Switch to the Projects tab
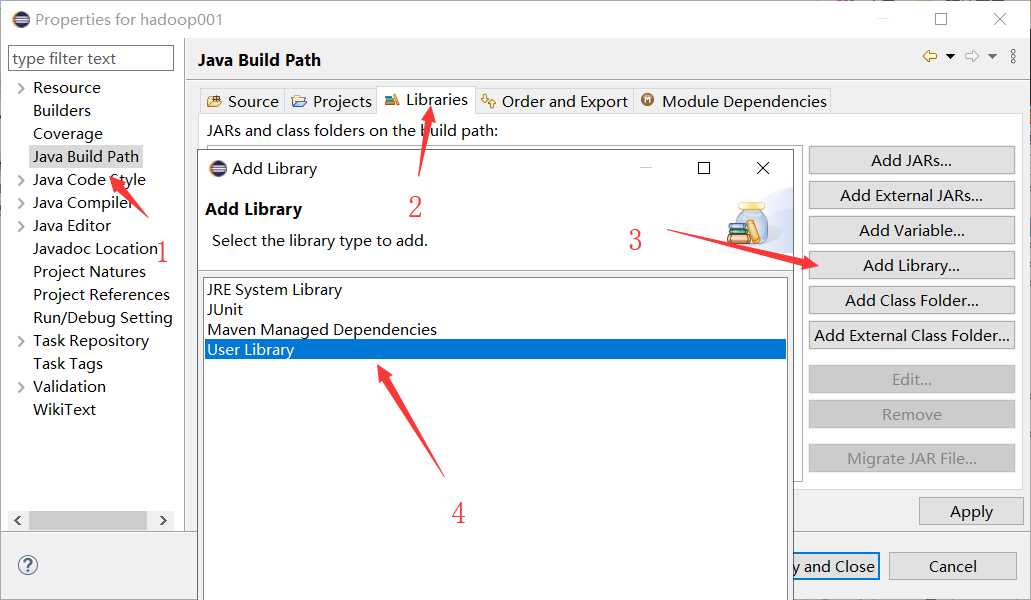 332,101
